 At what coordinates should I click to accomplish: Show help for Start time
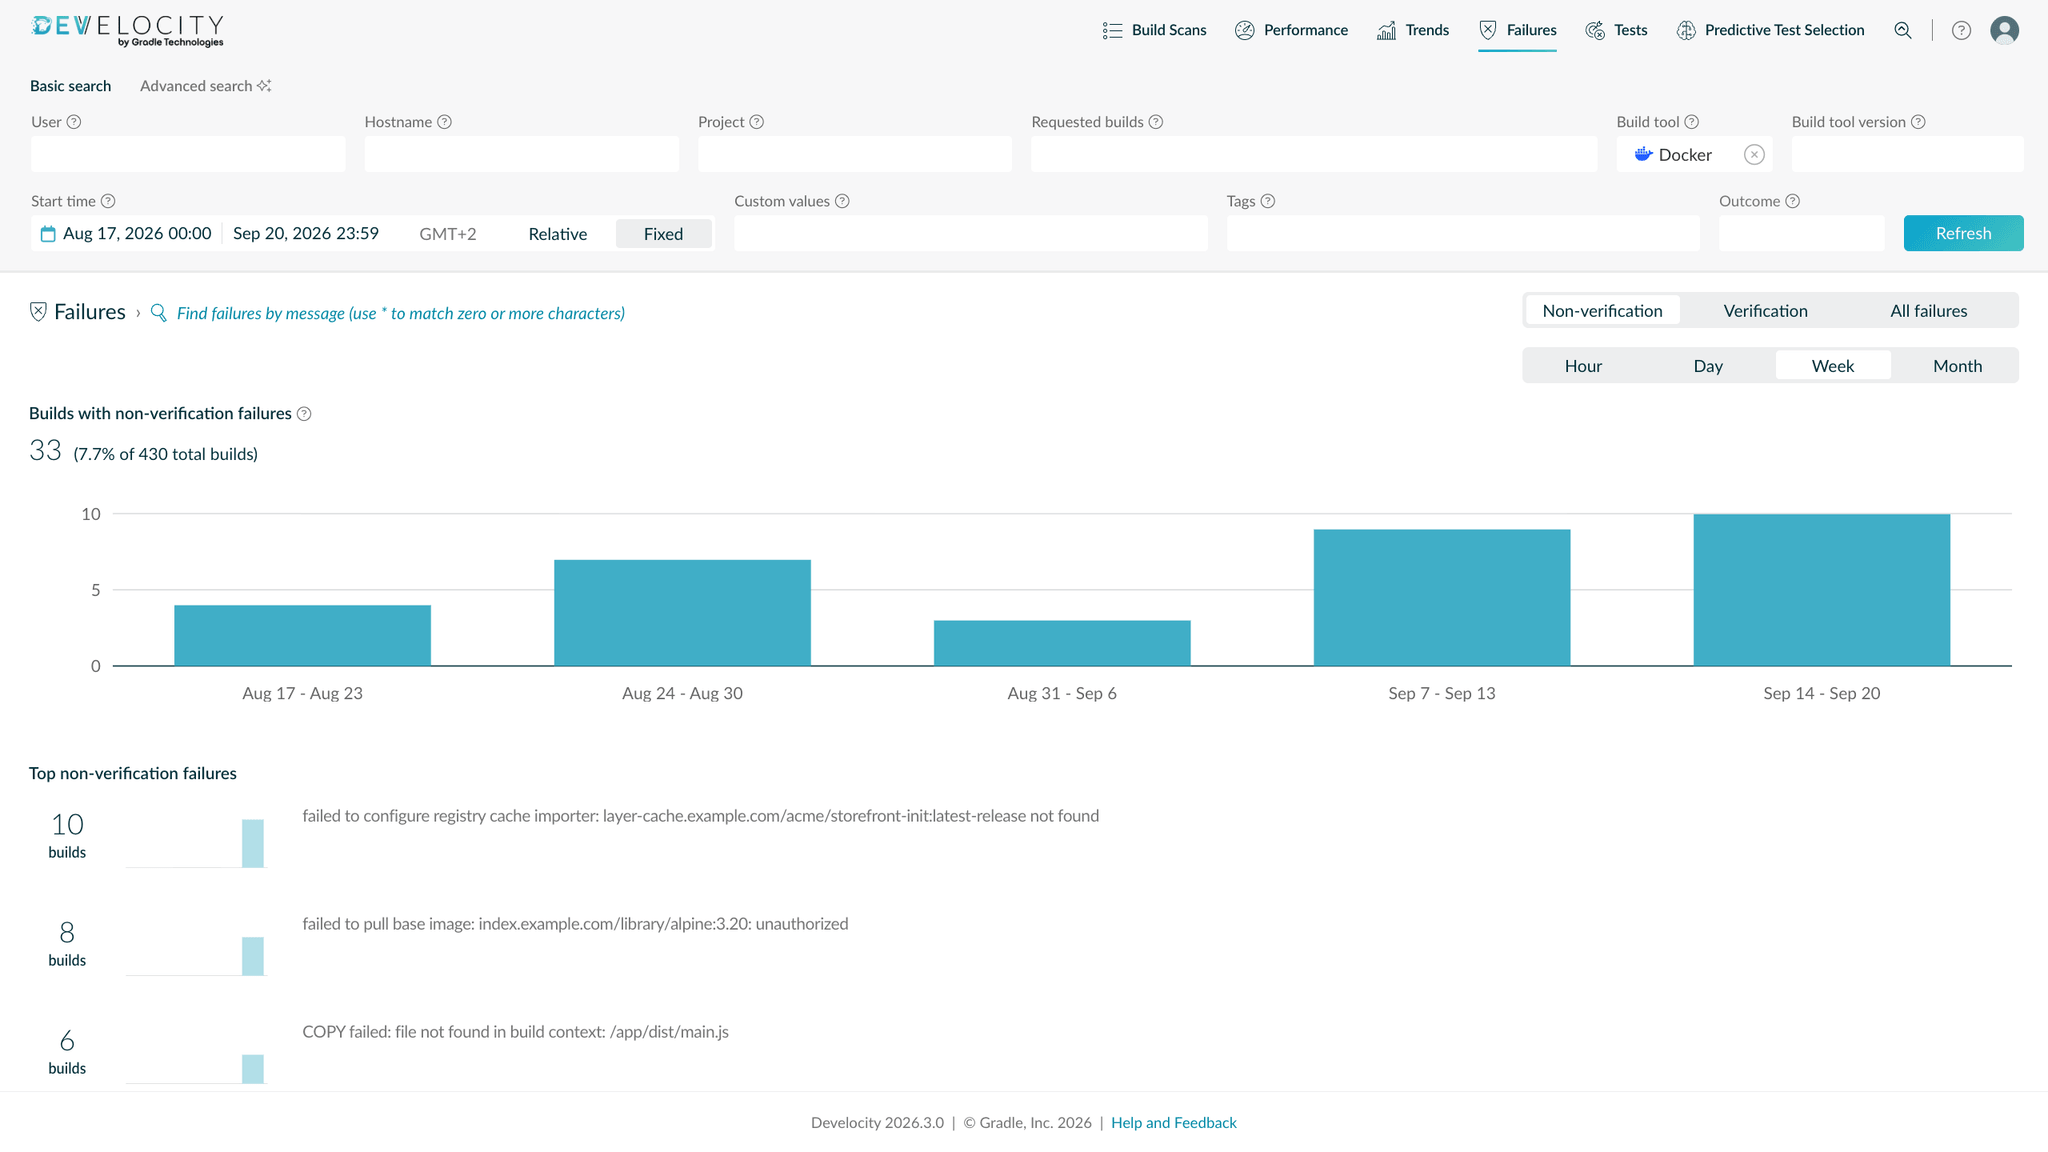(108, 201)
